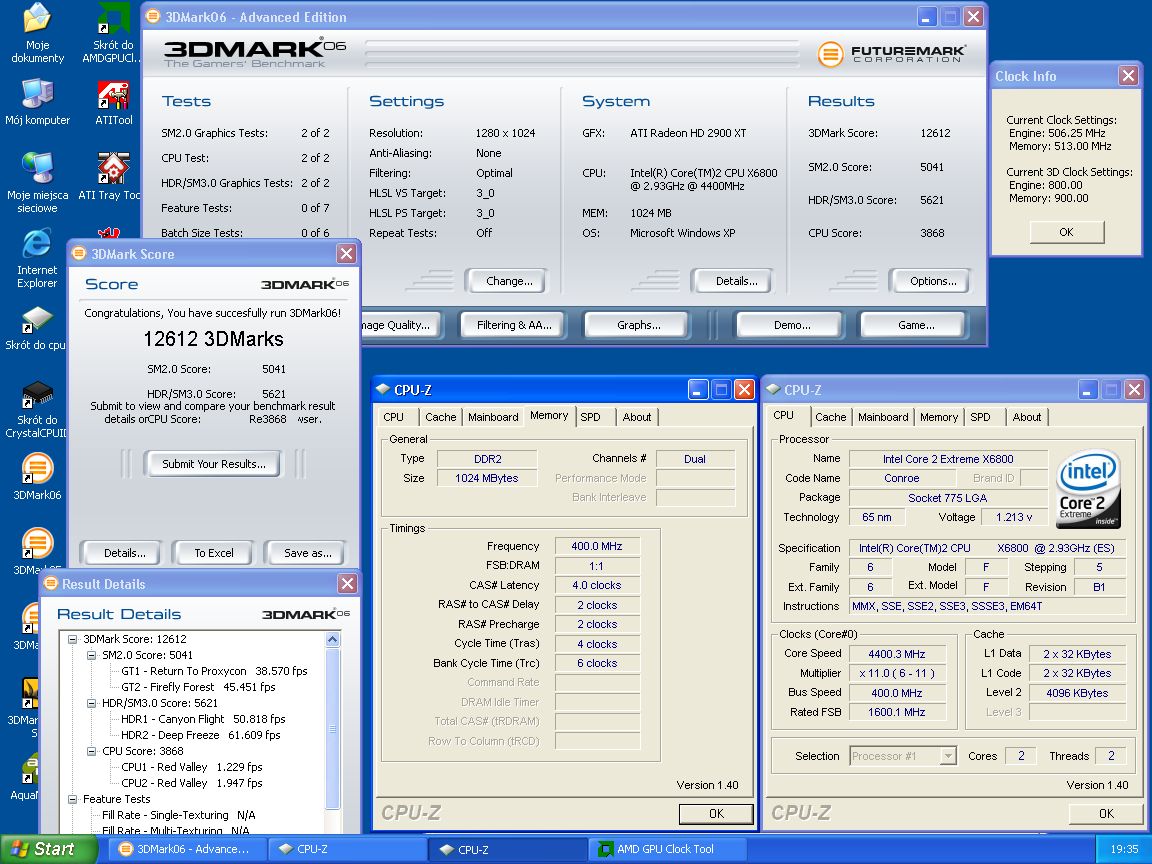Open CPU tab in Memory CPU-Z window
This screenshot has width=1152, height=864.
point(394,417)
